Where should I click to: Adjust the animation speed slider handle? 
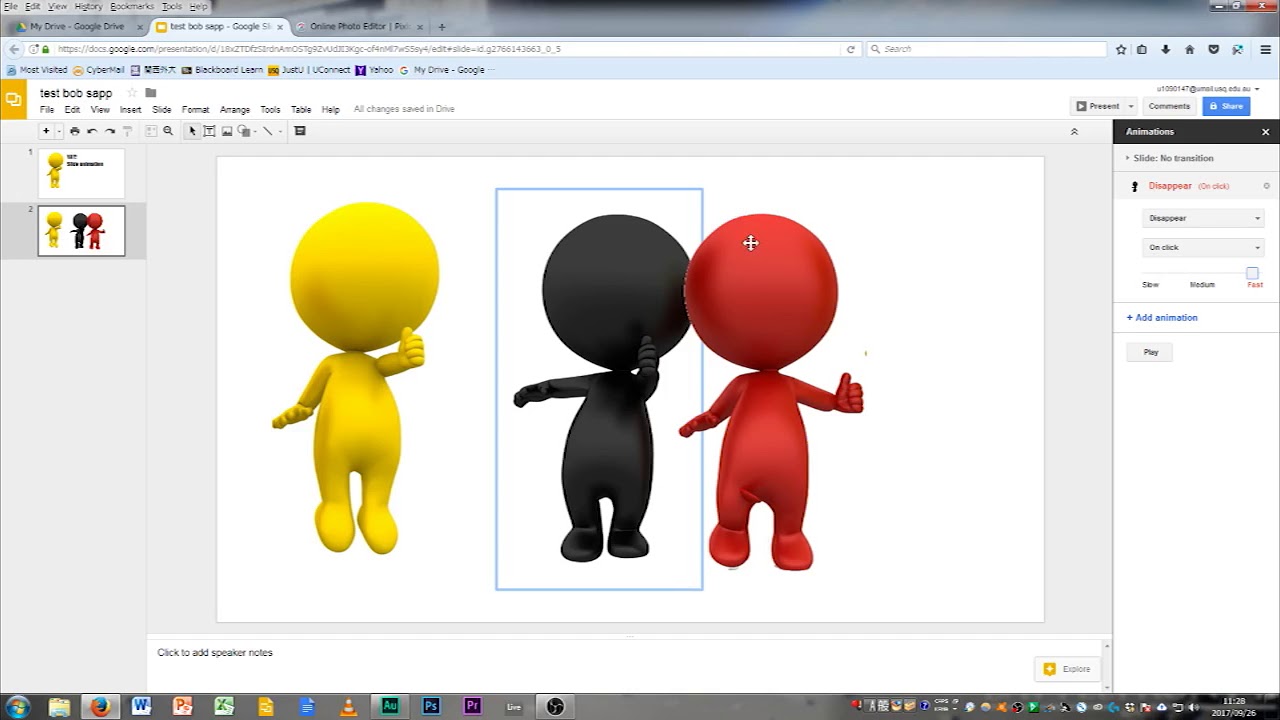[x=1252, y=273]
